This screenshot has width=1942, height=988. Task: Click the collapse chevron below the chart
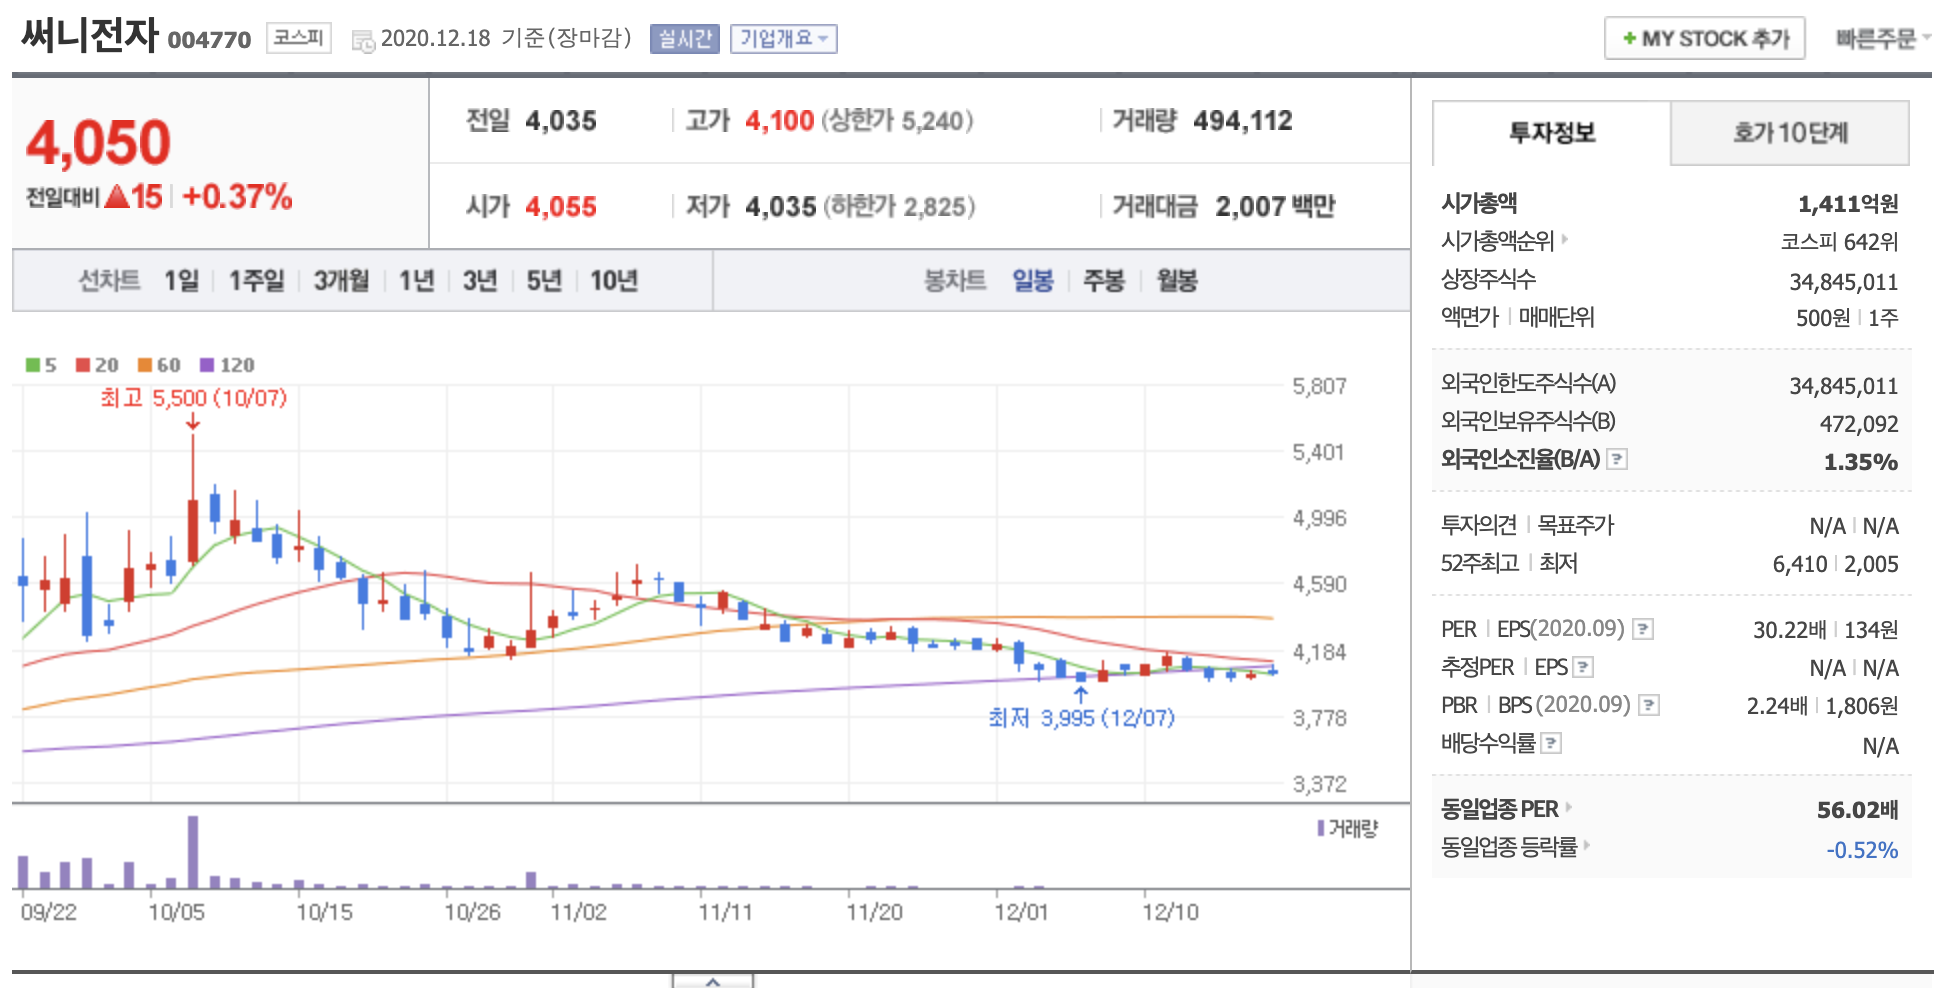coord(713,981)
